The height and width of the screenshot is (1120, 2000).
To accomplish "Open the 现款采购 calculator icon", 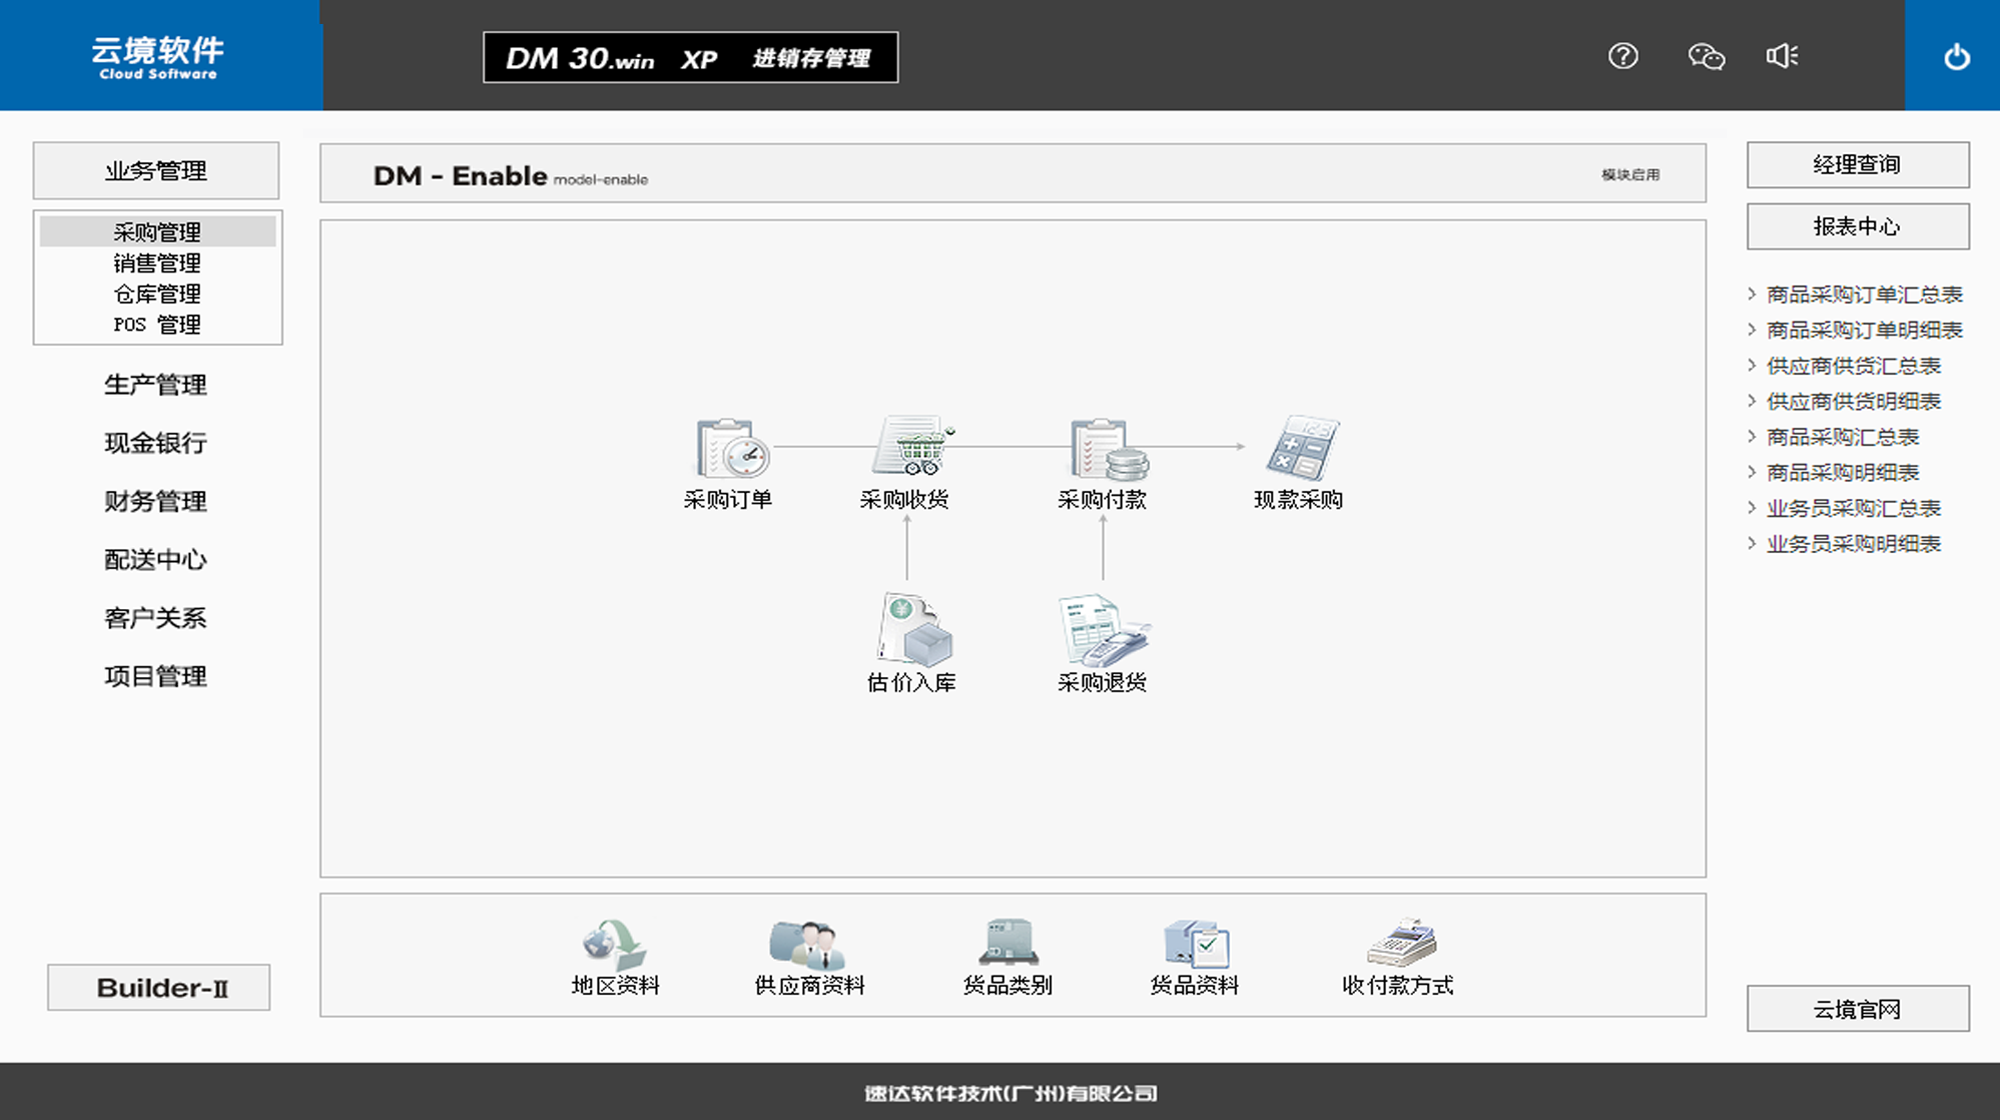I will pyautogui.click(x=1302, y=447).
